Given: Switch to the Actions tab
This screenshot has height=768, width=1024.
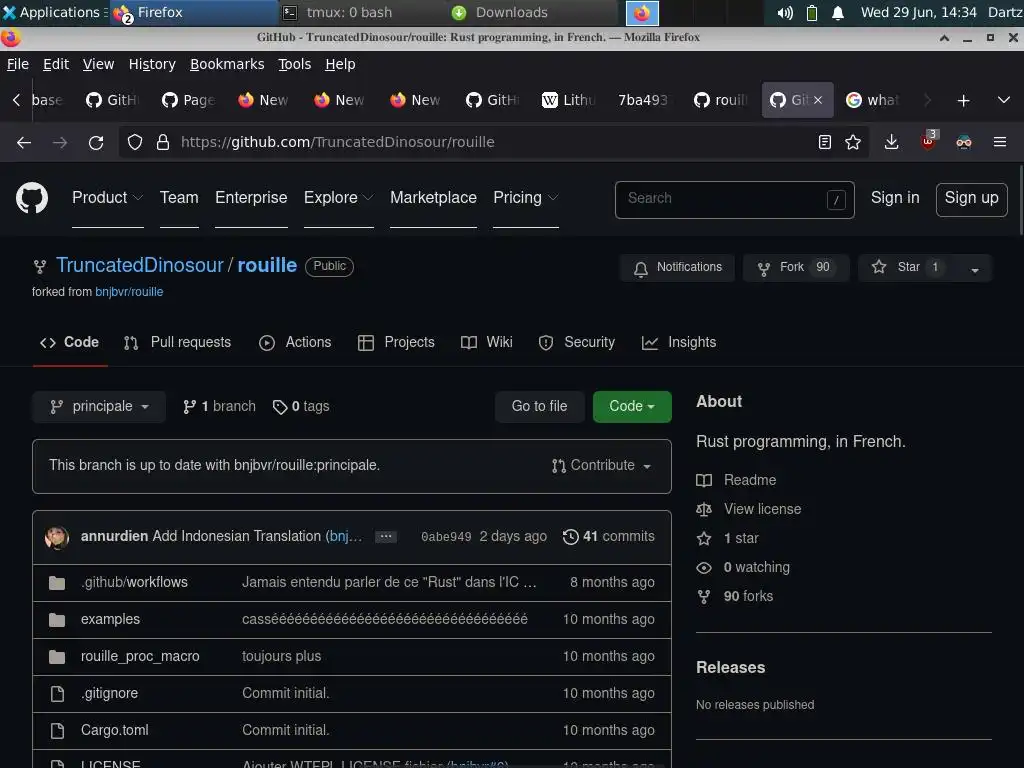Looking at the screenshot, I should (x=295, y=342).
